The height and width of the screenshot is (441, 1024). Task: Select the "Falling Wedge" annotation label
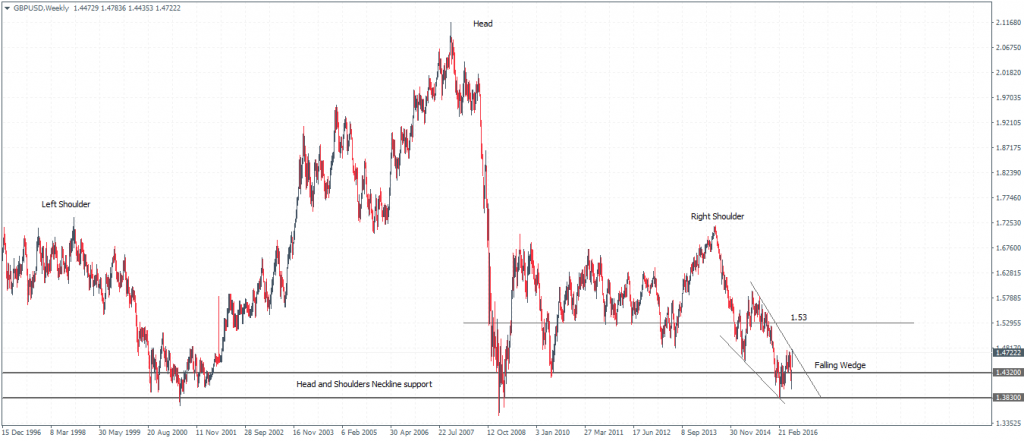point(840,366)
